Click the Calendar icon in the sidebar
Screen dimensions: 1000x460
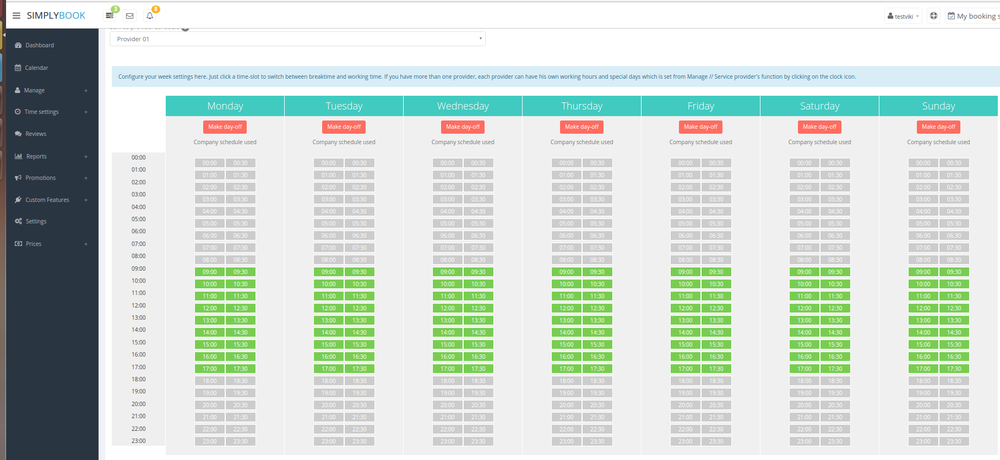[x=17, y=67]
